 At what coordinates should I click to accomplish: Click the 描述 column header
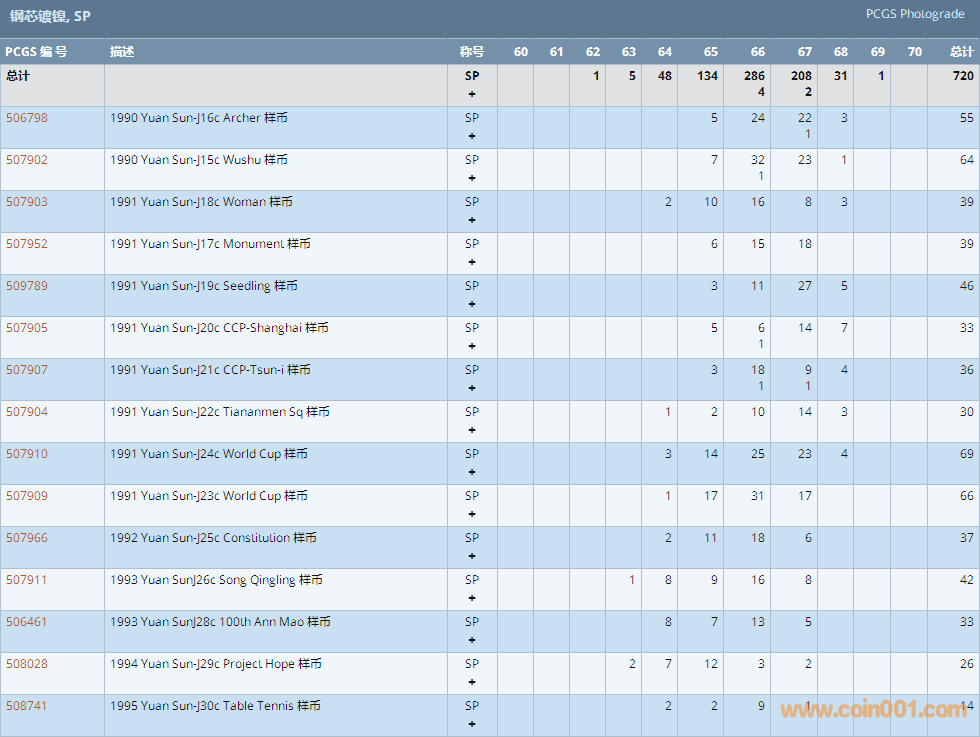[122, 52]
